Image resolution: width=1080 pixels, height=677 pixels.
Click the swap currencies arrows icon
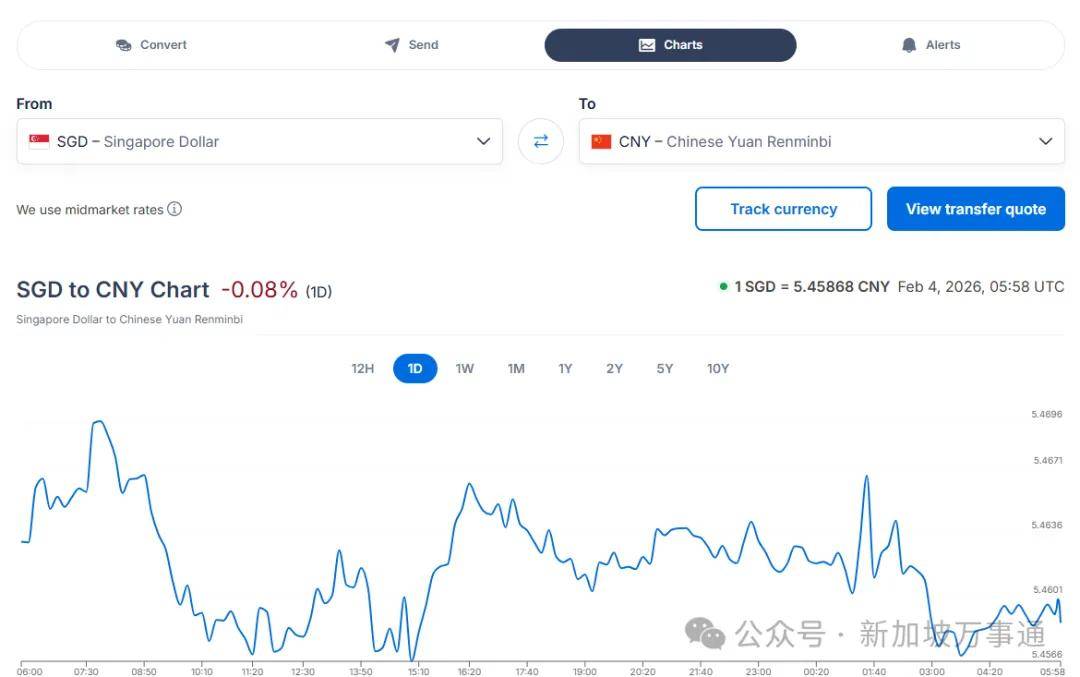coord(541,141)
